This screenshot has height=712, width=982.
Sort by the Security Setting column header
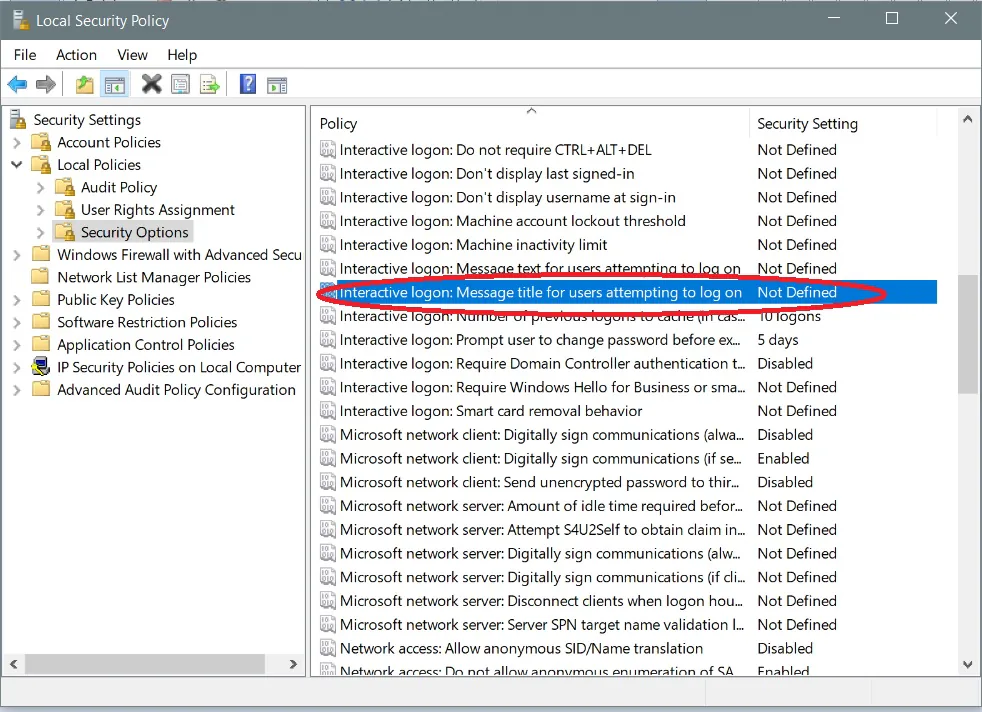tap(843, 123)
